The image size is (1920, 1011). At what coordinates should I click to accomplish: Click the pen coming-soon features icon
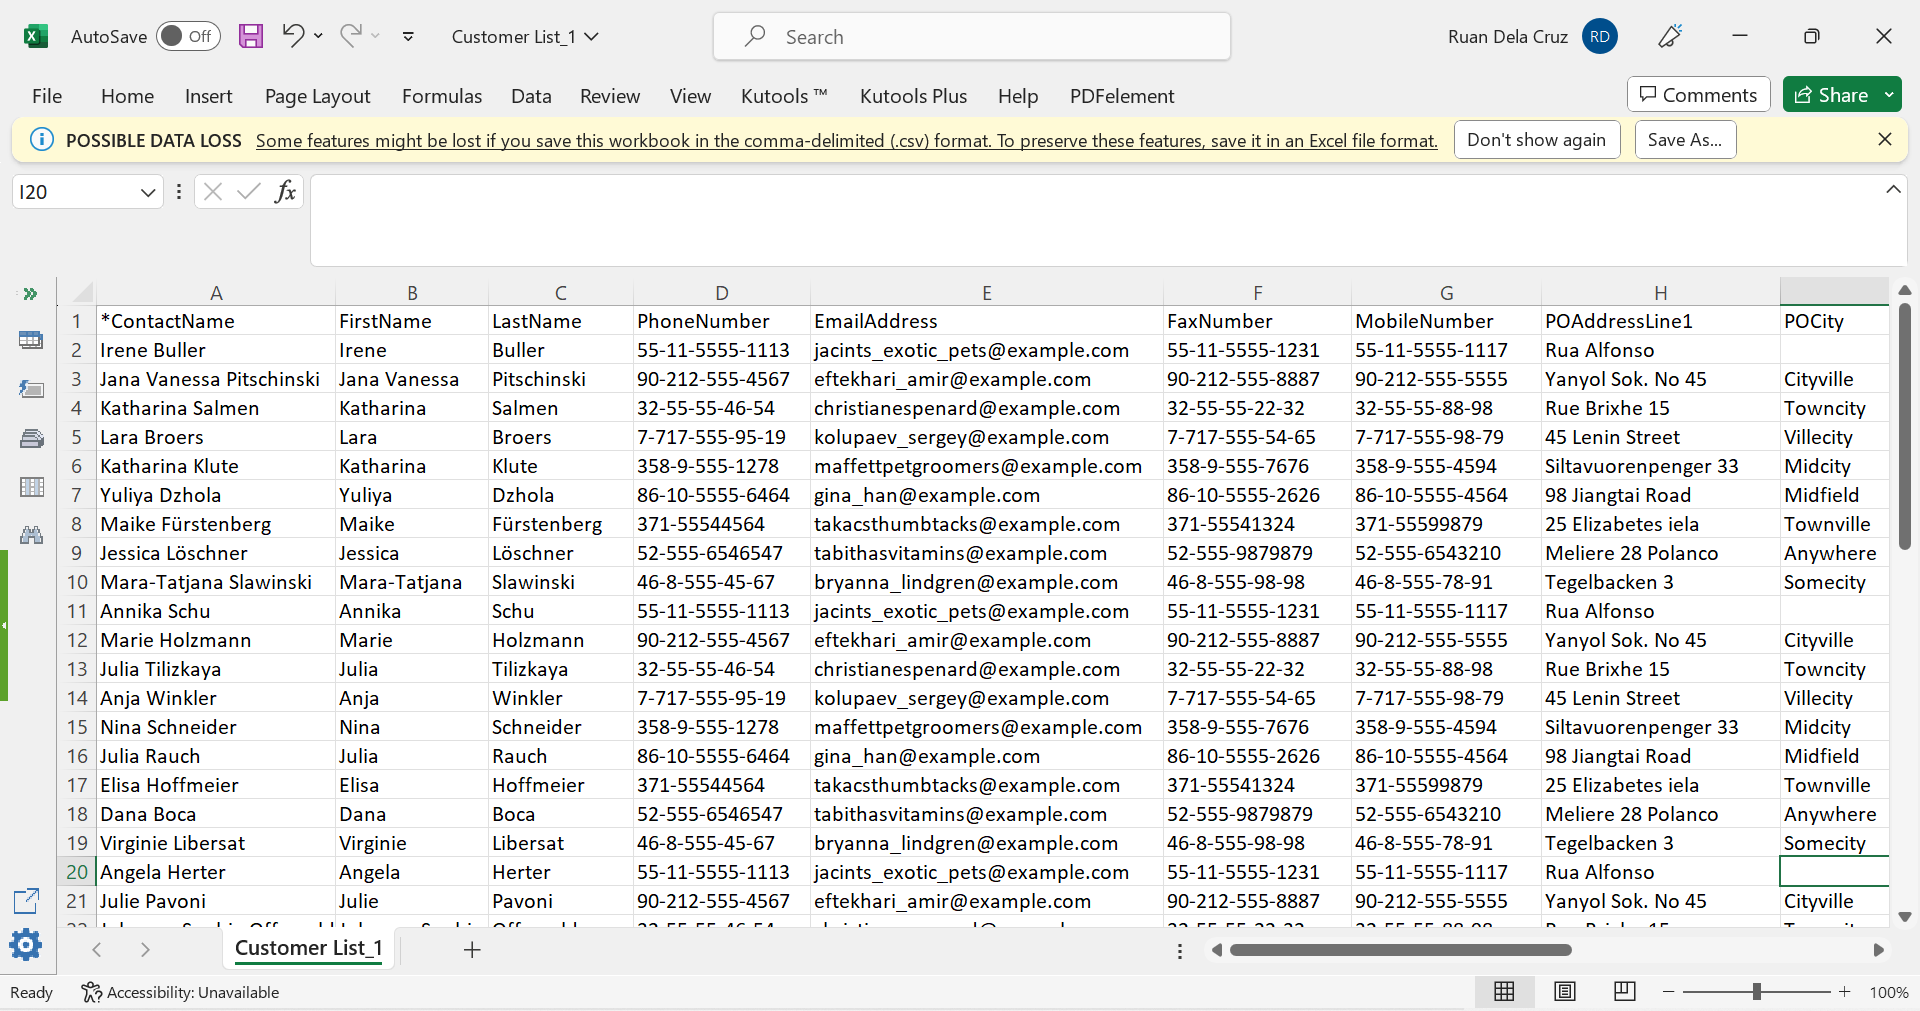point(1670,37)
